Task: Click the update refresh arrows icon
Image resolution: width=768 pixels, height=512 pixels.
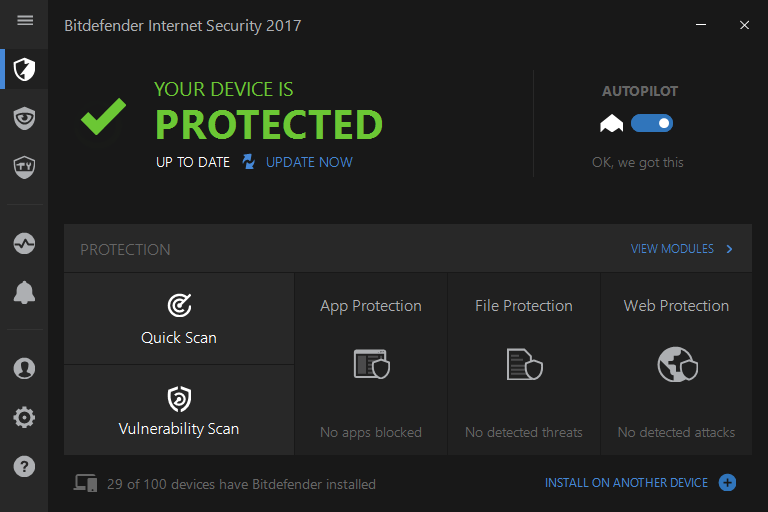Action: point(249,162)
